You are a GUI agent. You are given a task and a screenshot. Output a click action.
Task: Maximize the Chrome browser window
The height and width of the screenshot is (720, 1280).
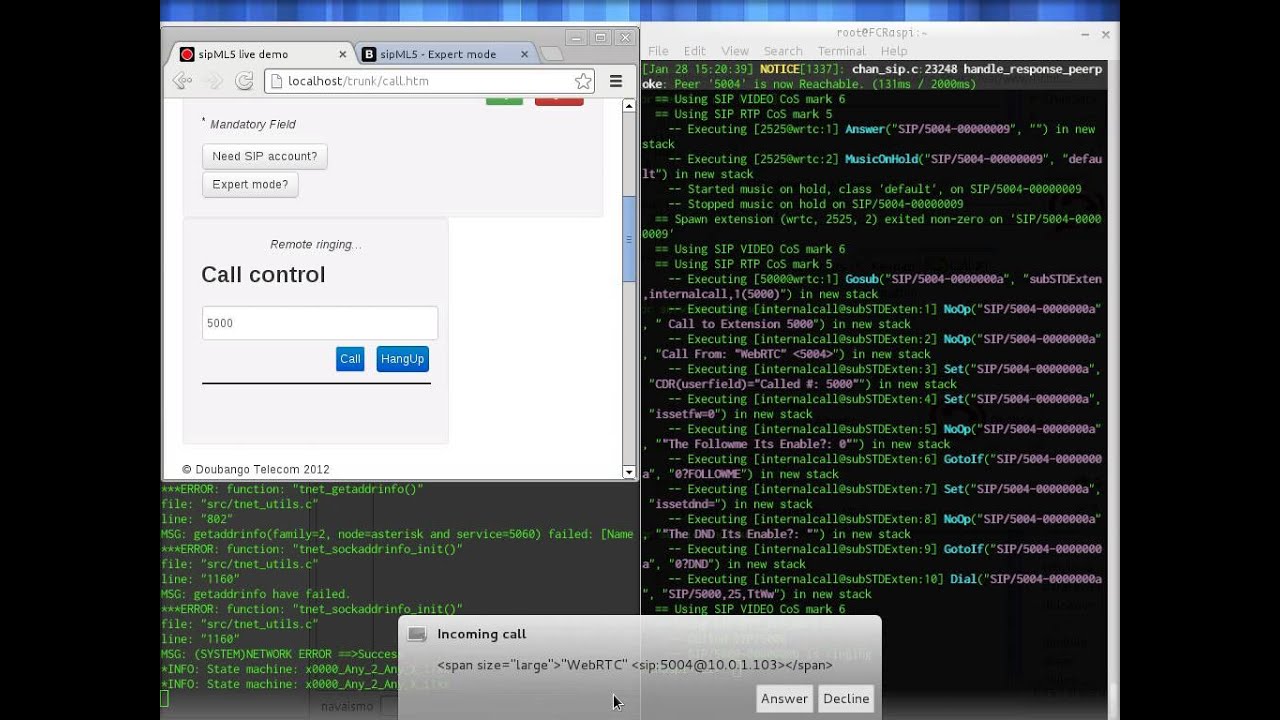[x=600, y=38]
